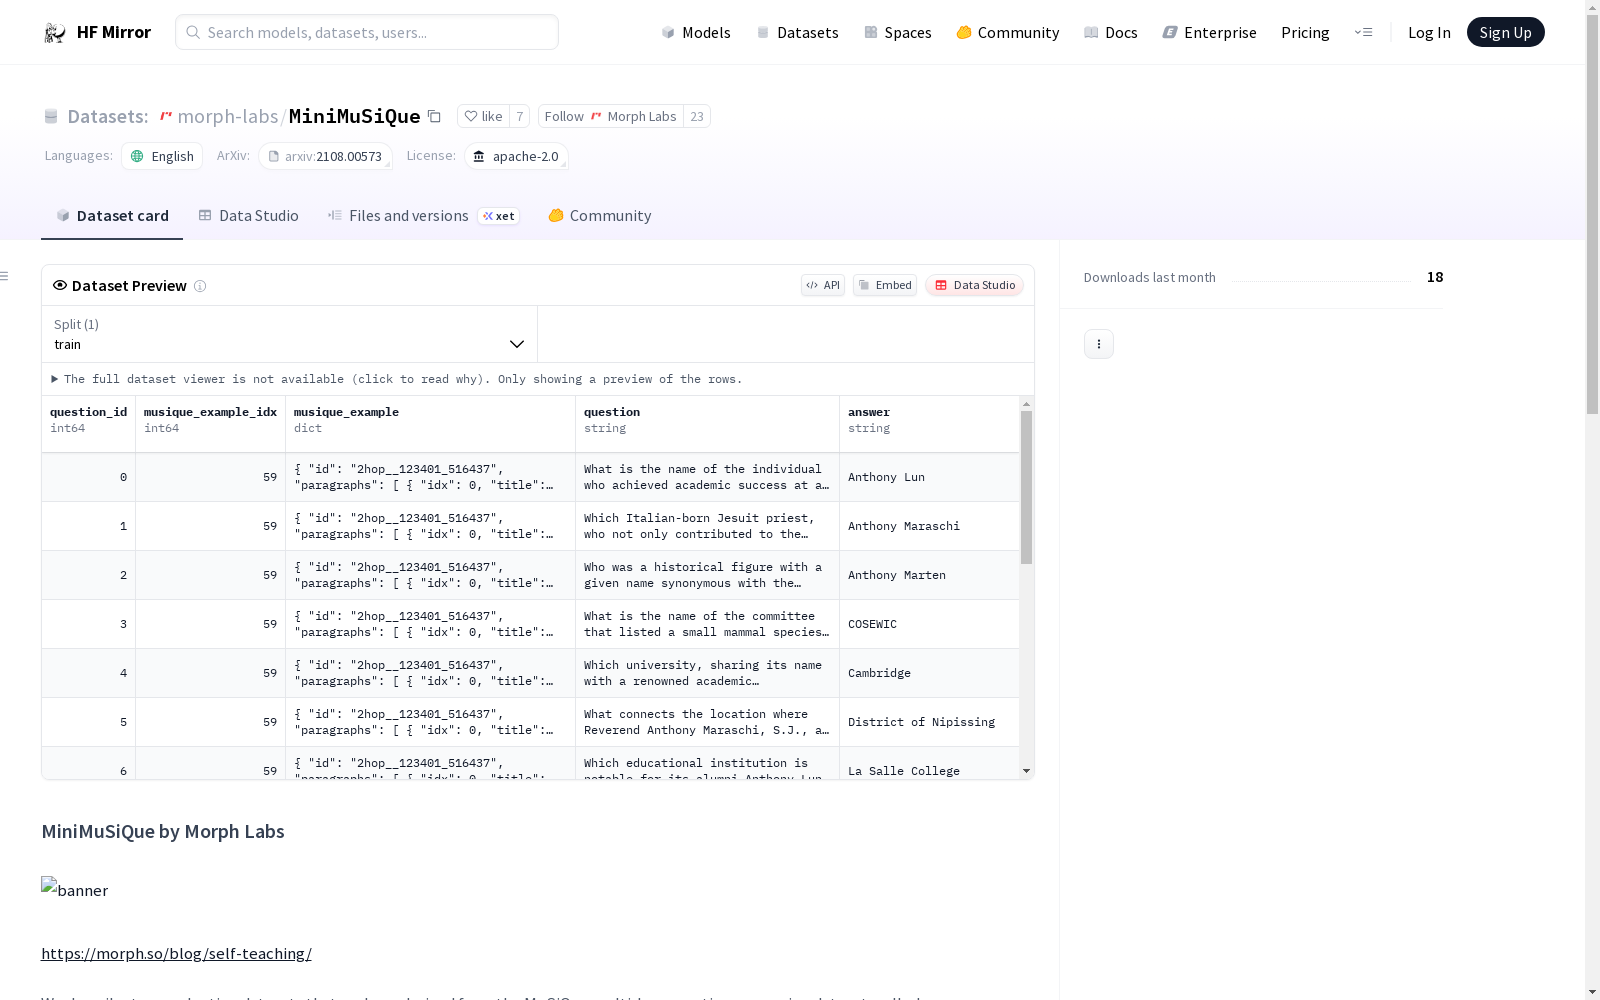The image size is (1600, 1000).
Task: Switch to the Dataset card tab
Action: click(112, 216)
